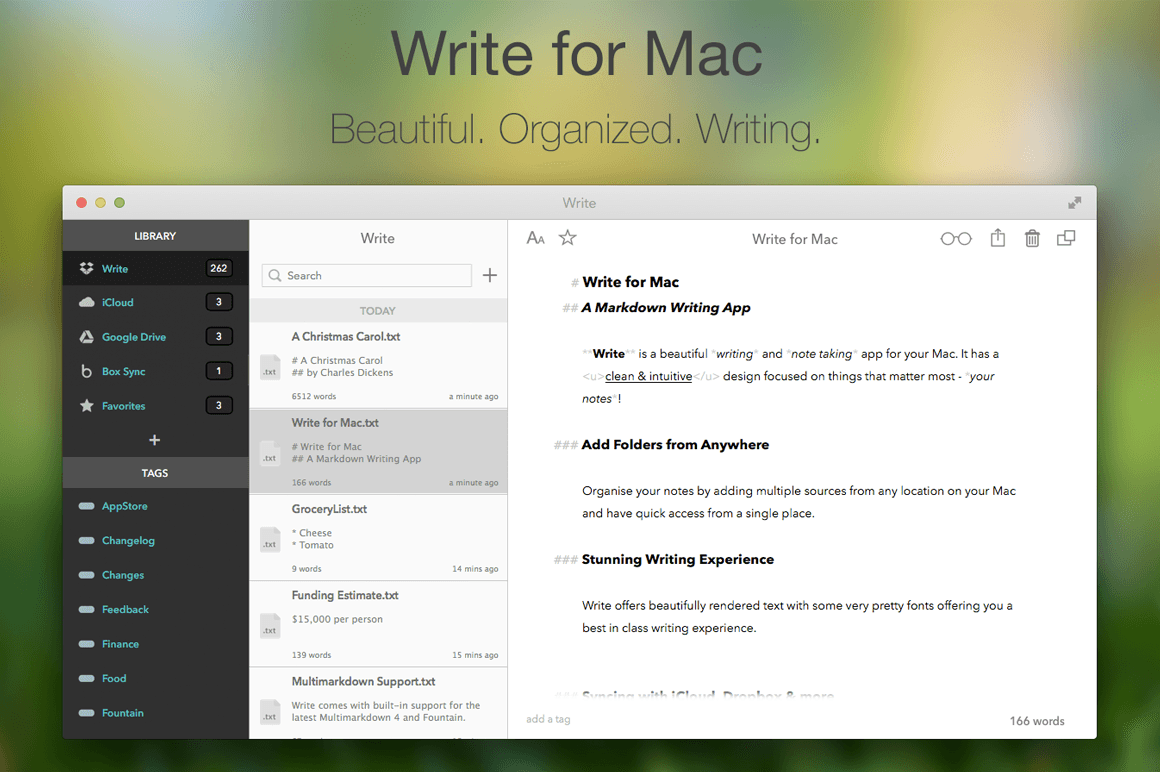The image size is (1160, 772).
Task: Add a library folder with sidebar plus
Action: [155, 440]
